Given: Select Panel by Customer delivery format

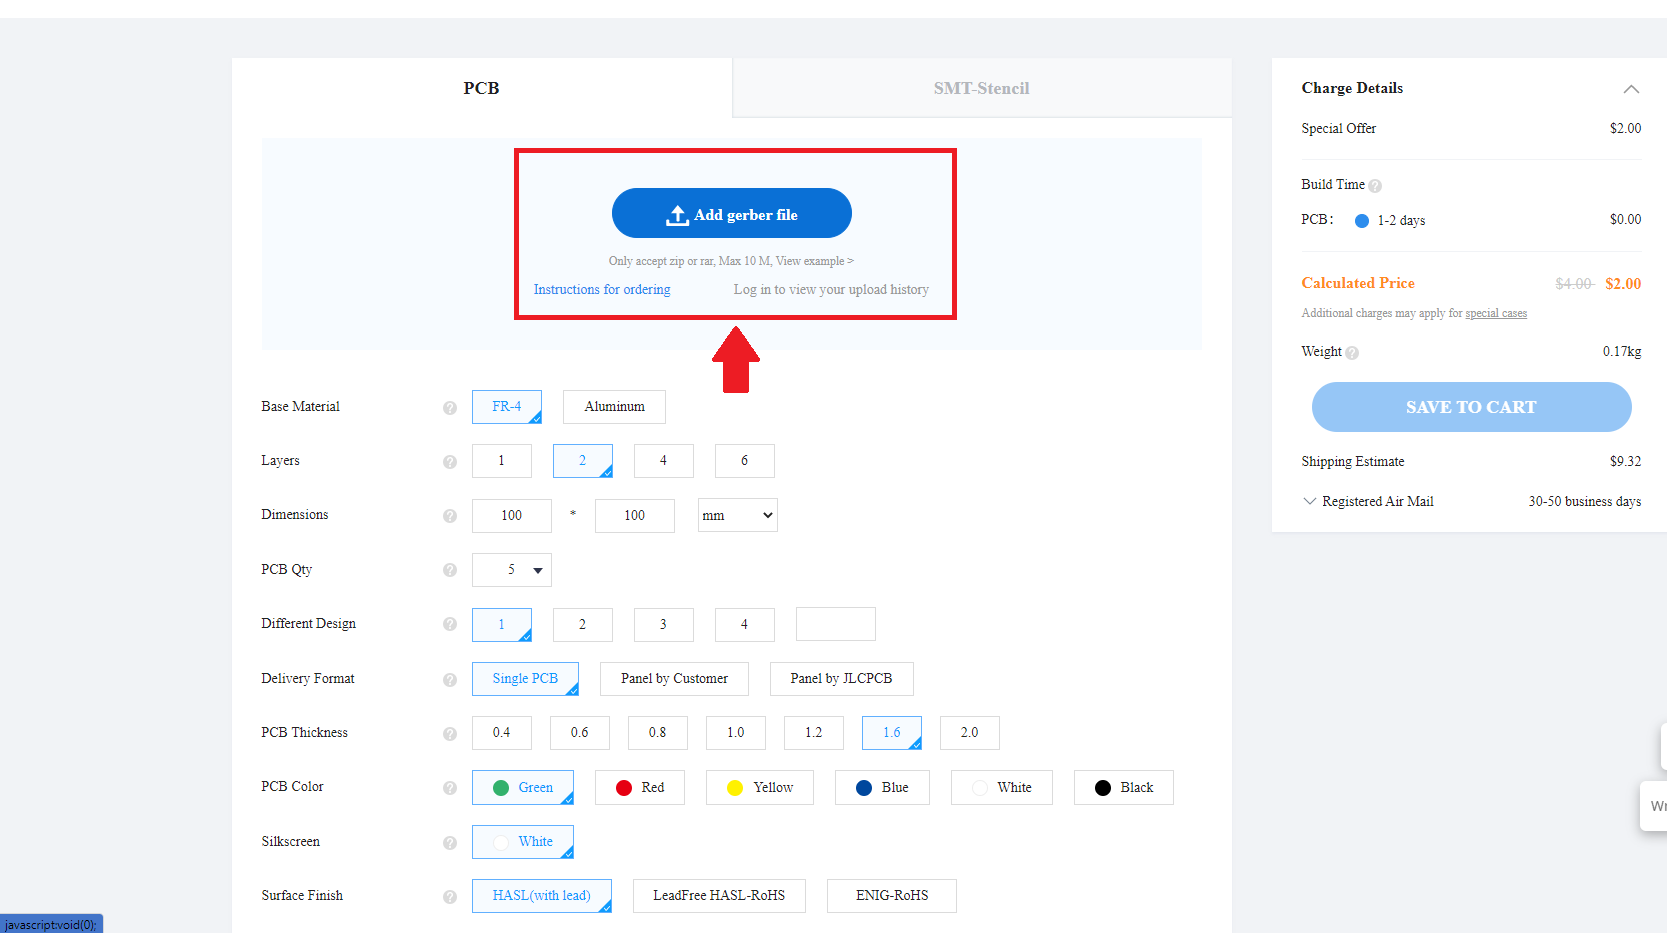Looking at the screenshot, I should click(x=674, y=679).
